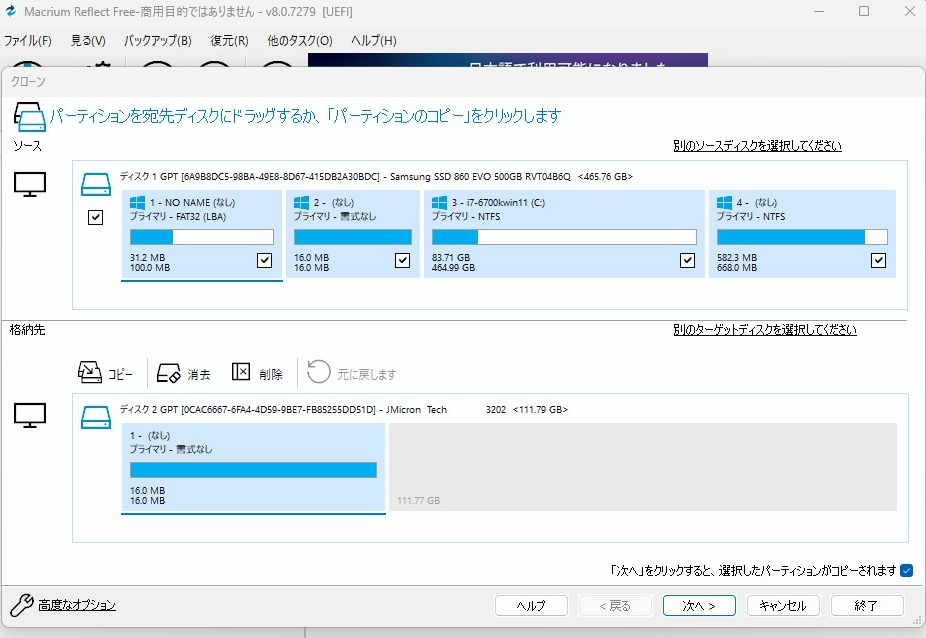Toggle the select-all checkbox for ディスク 1
Image resolution: width=926 pixels, height=638 pixels.
pyautogui.click(x=96, y=217)
